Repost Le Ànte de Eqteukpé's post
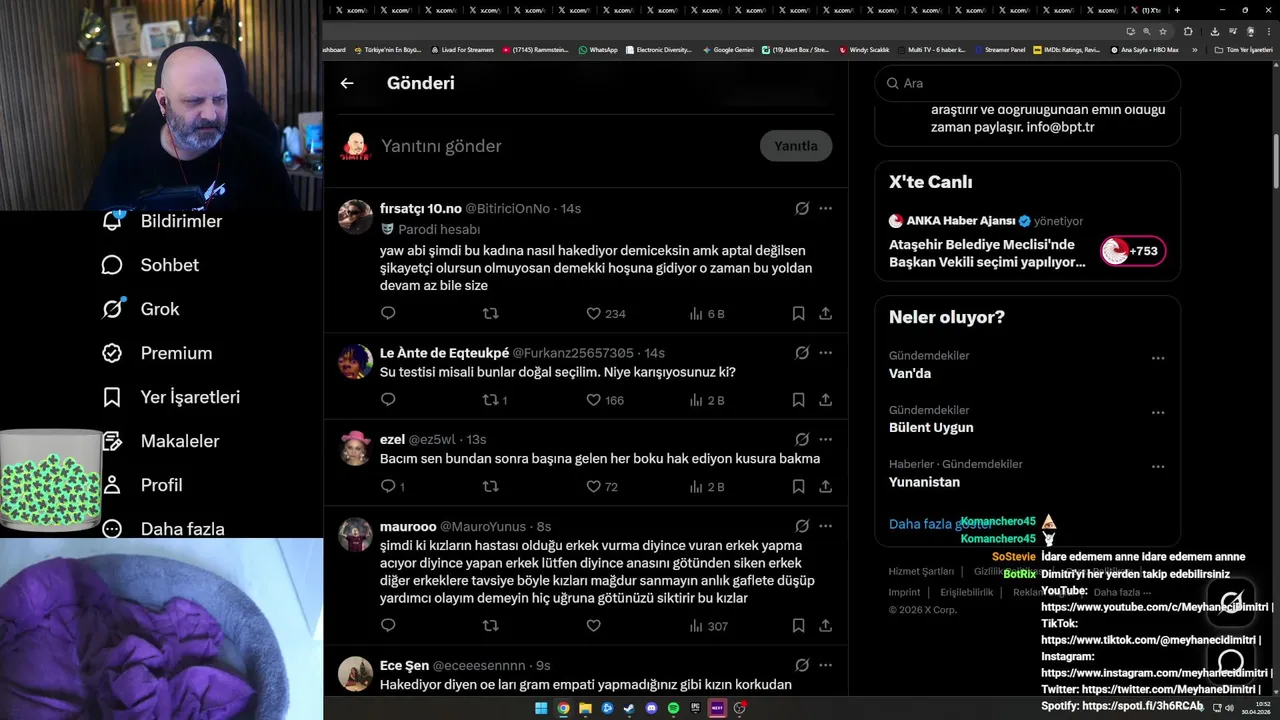This screenshot has width=1280, height=720. (495, 400)
